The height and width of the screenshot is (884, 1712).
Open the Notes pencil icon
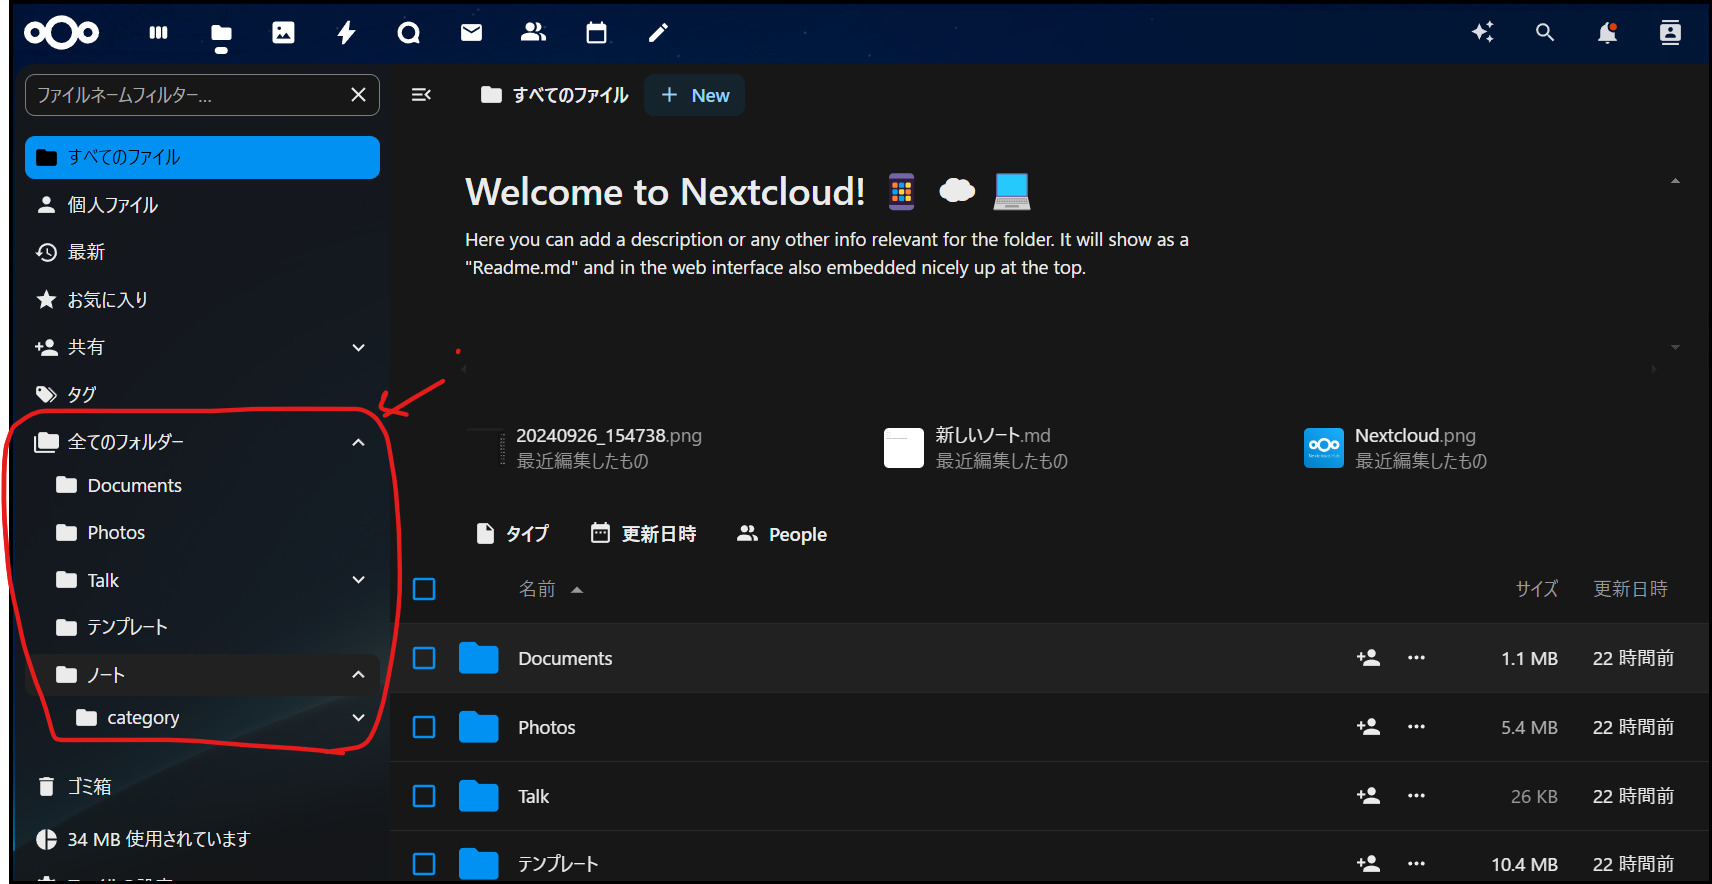[658, 33]
